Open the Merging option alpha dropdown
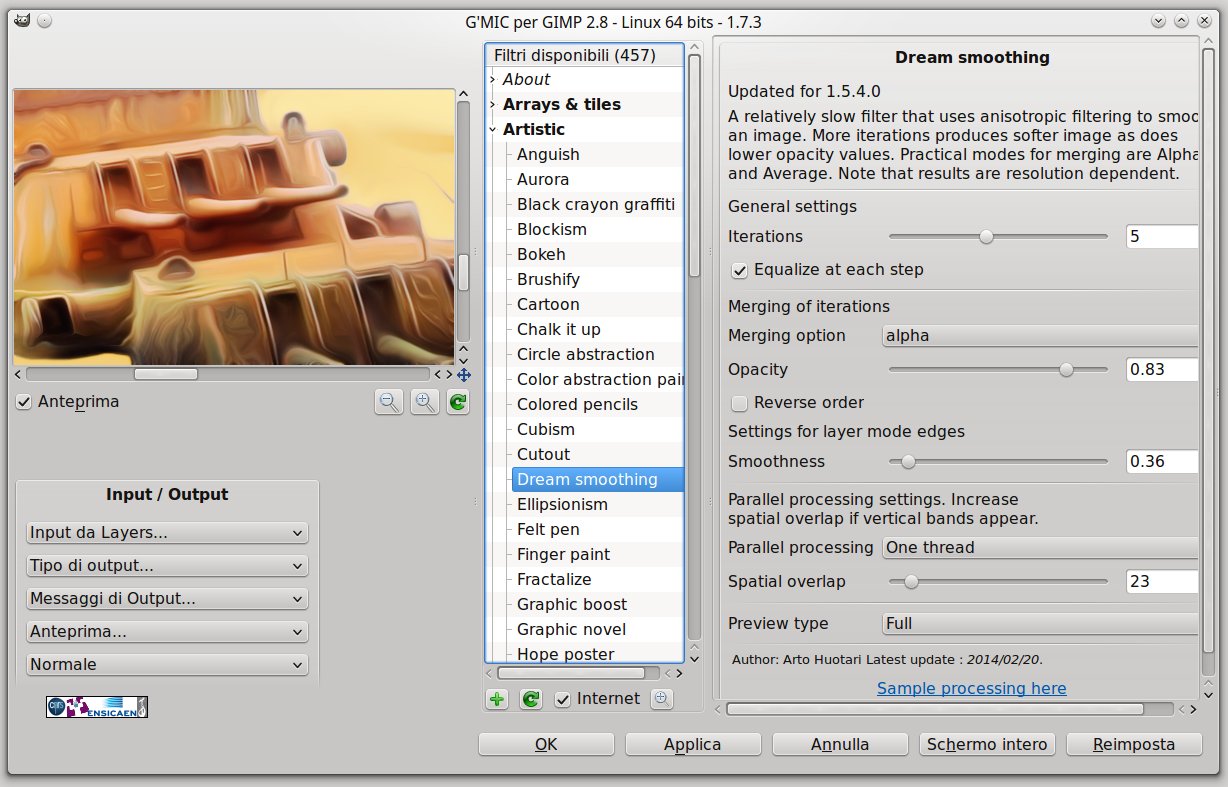The width and height of the screenshot is (1228, 787). pyautogui.click(x=1040, y=336)
